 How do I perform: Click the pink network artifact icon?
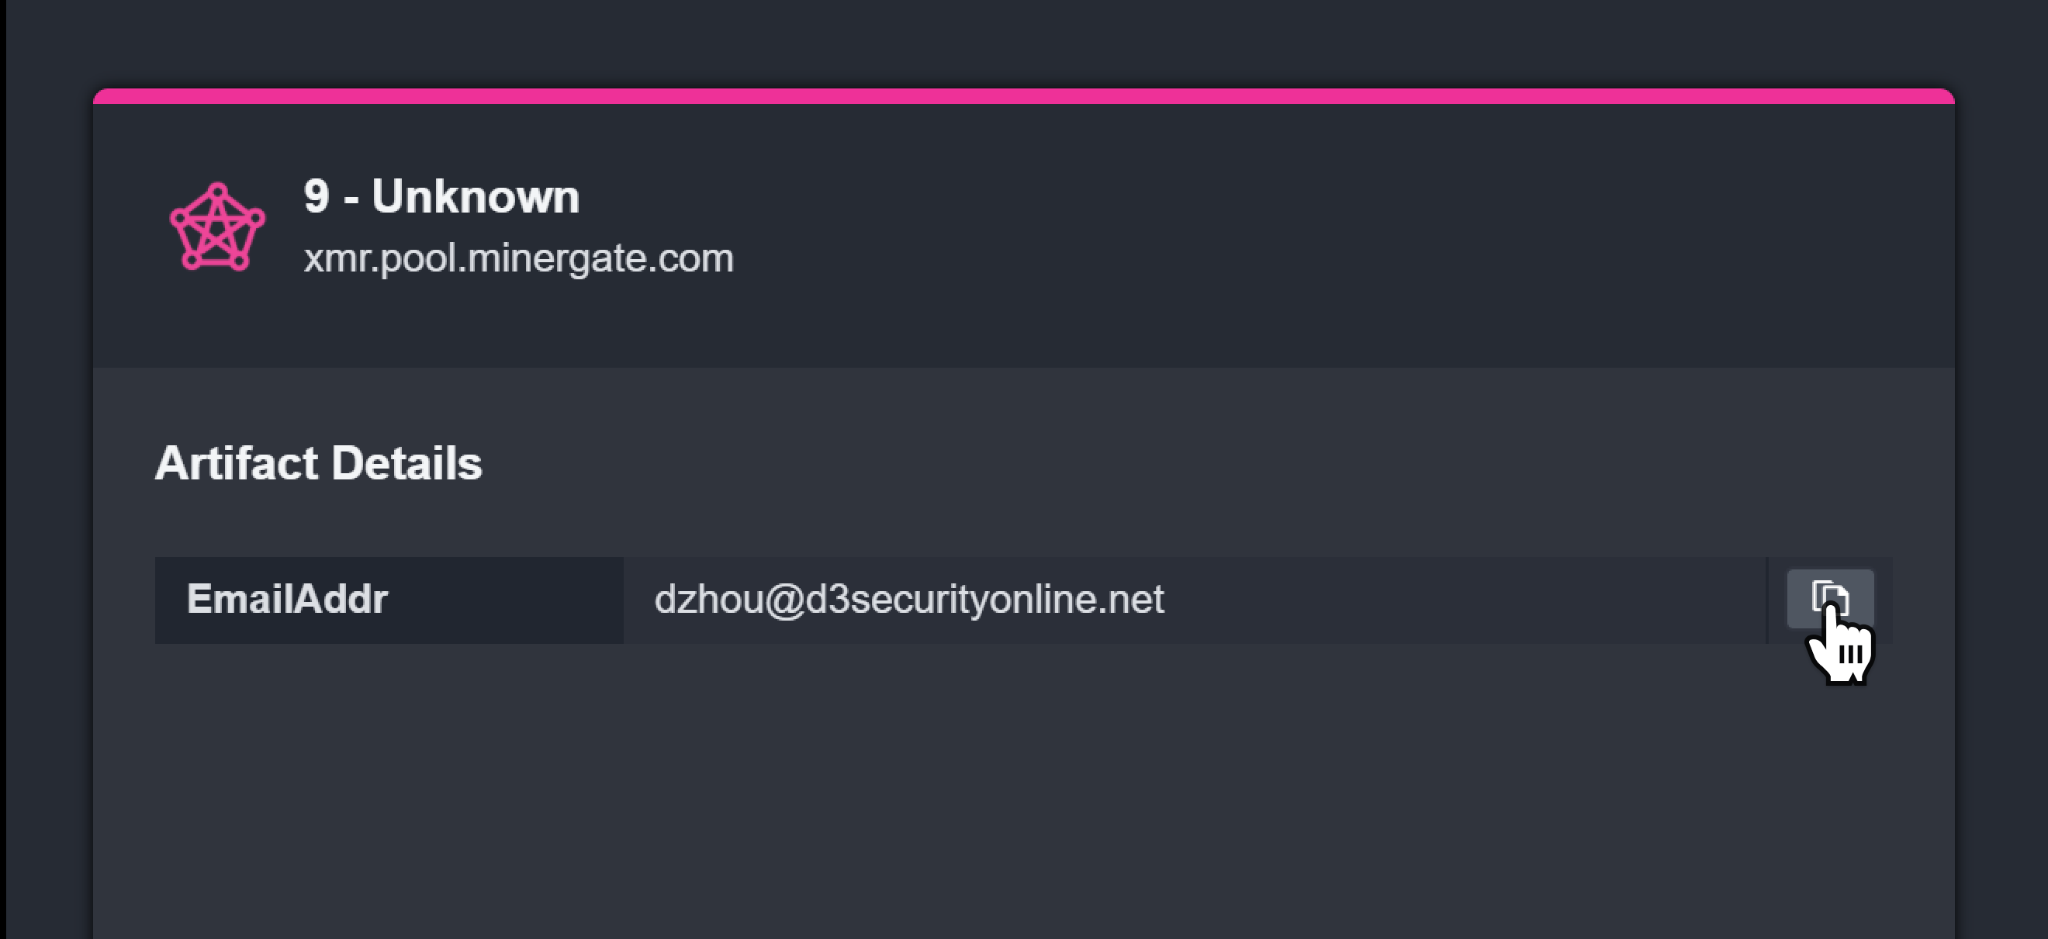point(217,227)
